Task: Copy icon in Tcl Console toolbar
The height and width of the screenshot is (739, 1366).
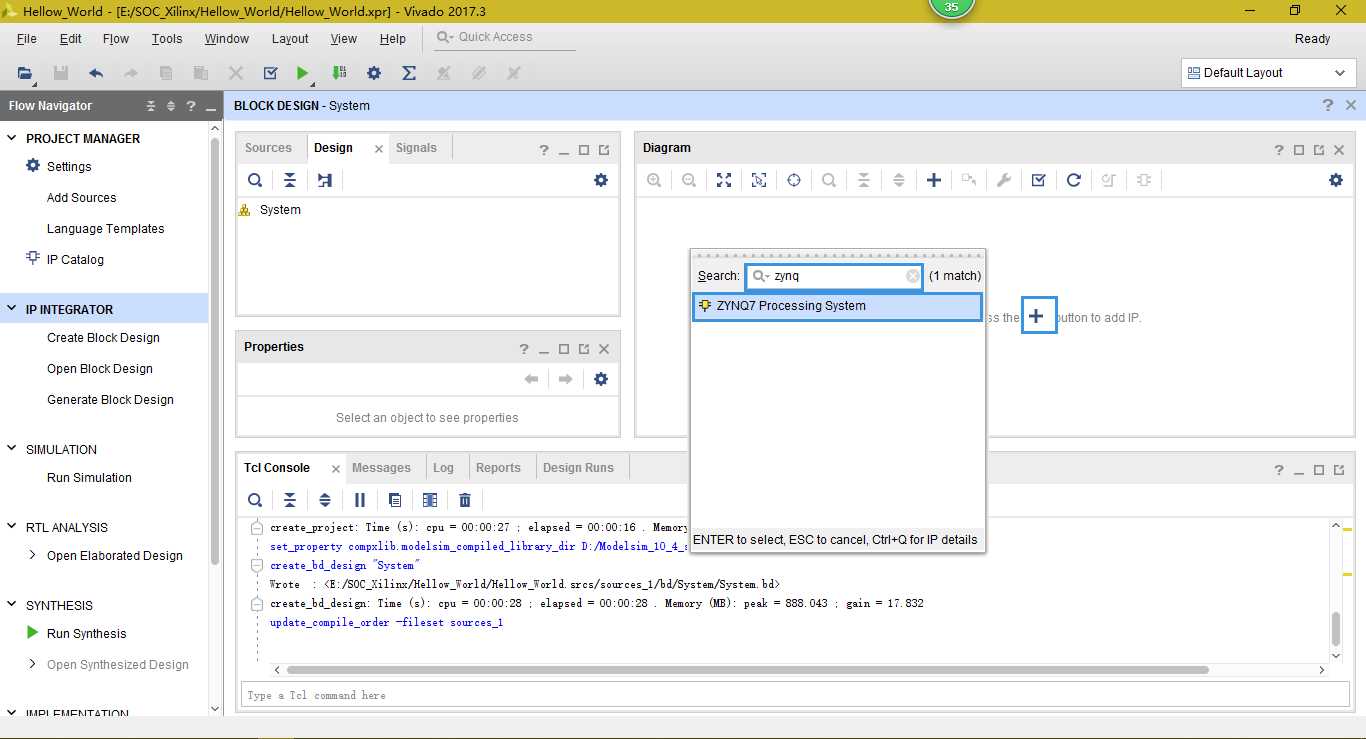Action: (x=395, y=500)
